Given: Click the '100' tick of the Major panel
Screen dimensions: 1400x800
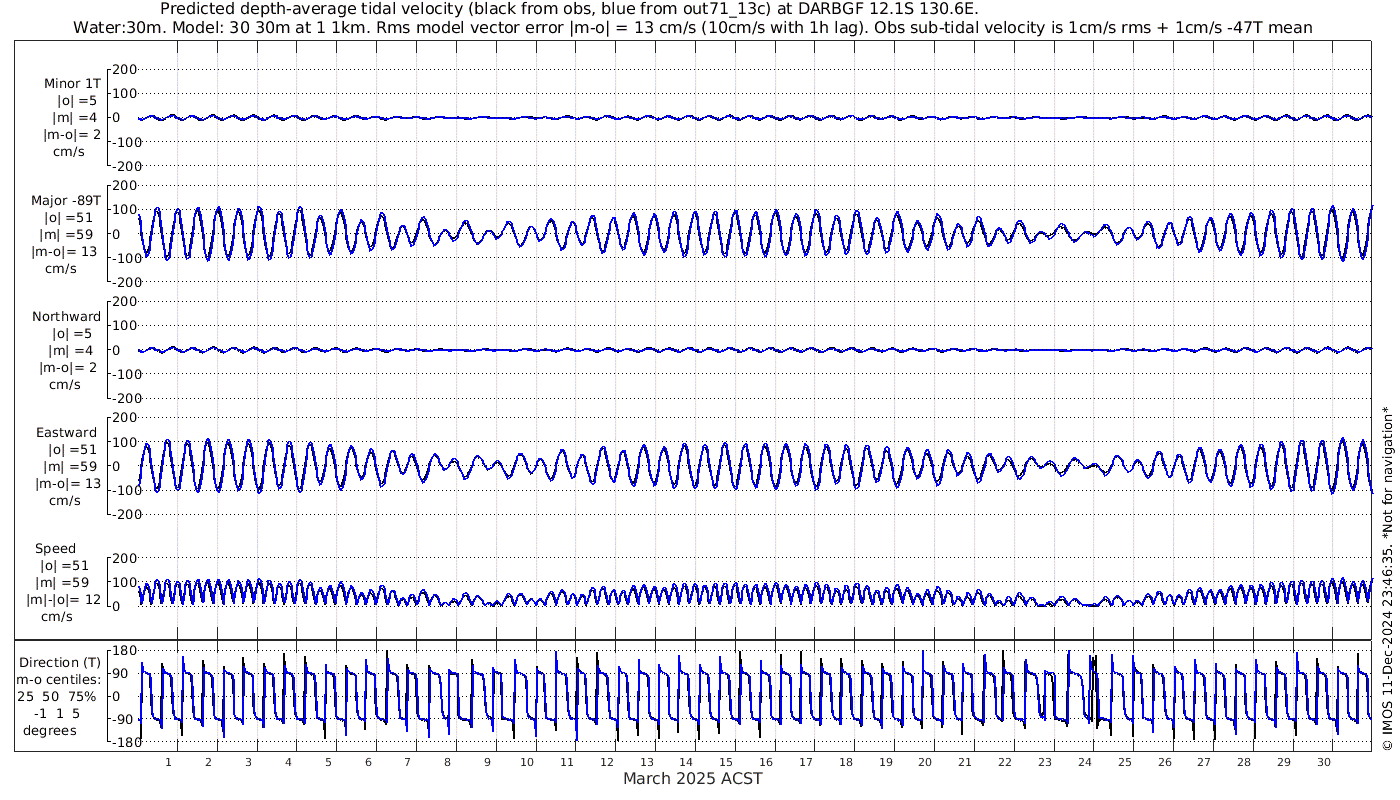Looking at the screenshot, I should 124,210.
